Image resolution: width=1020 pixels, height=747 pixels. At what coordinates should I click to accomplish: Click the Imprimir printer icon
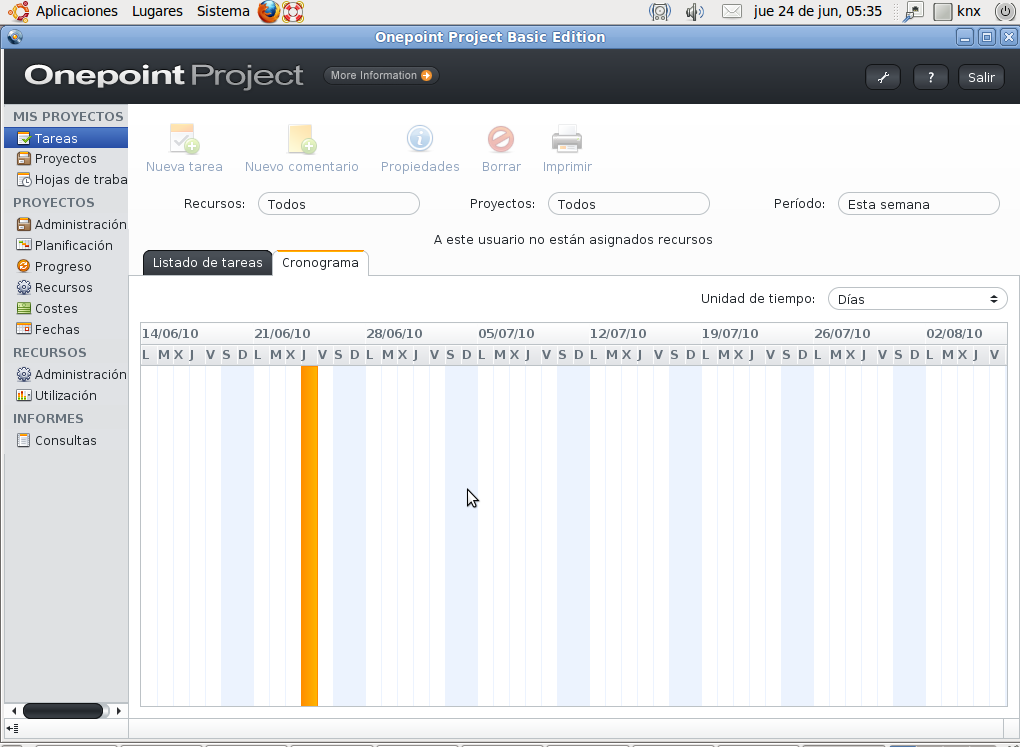pos(566,140)
